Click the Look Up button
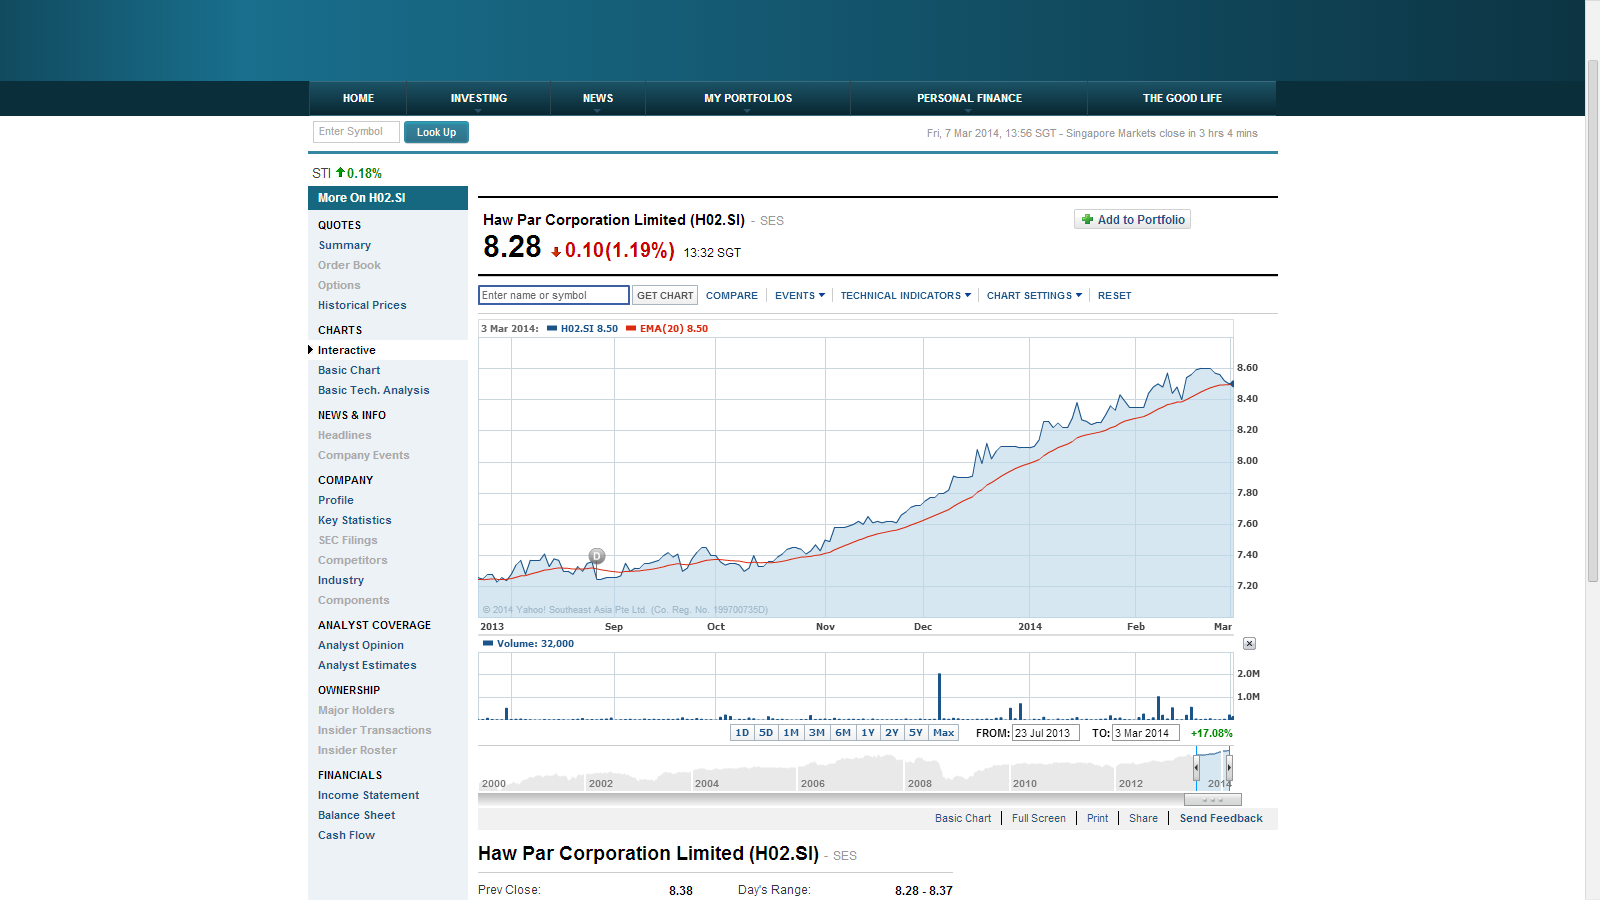 436,132
